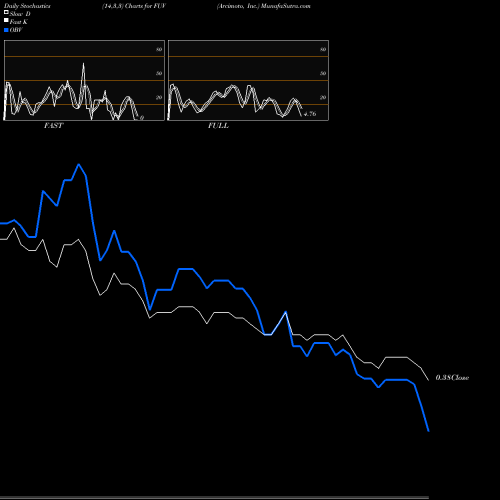Click the '80' level label in FAST chart

click(x=159, y=49)
